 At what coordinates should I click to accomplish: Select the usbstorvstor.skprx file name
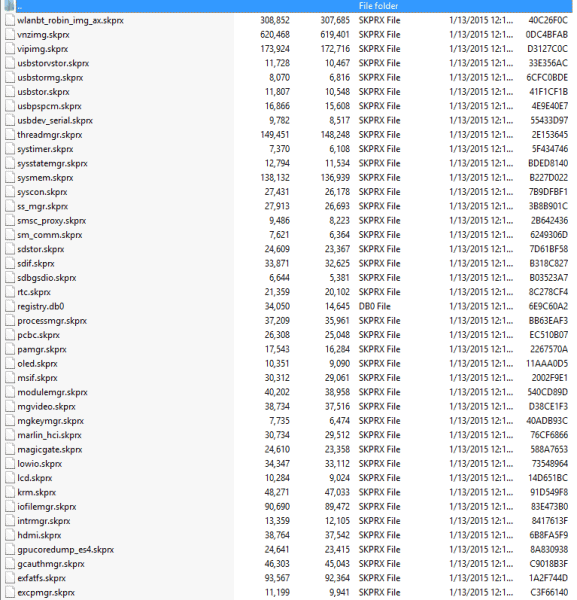53,63
